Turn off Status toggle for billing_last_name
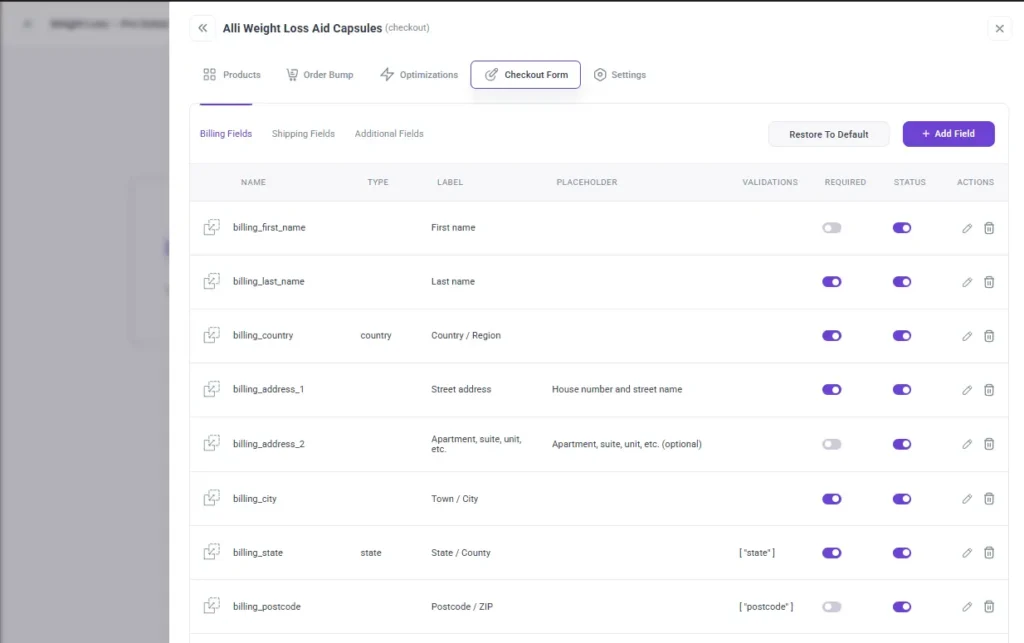The image size is (1024, 643). pyautogui.click(x=902, y=282)
